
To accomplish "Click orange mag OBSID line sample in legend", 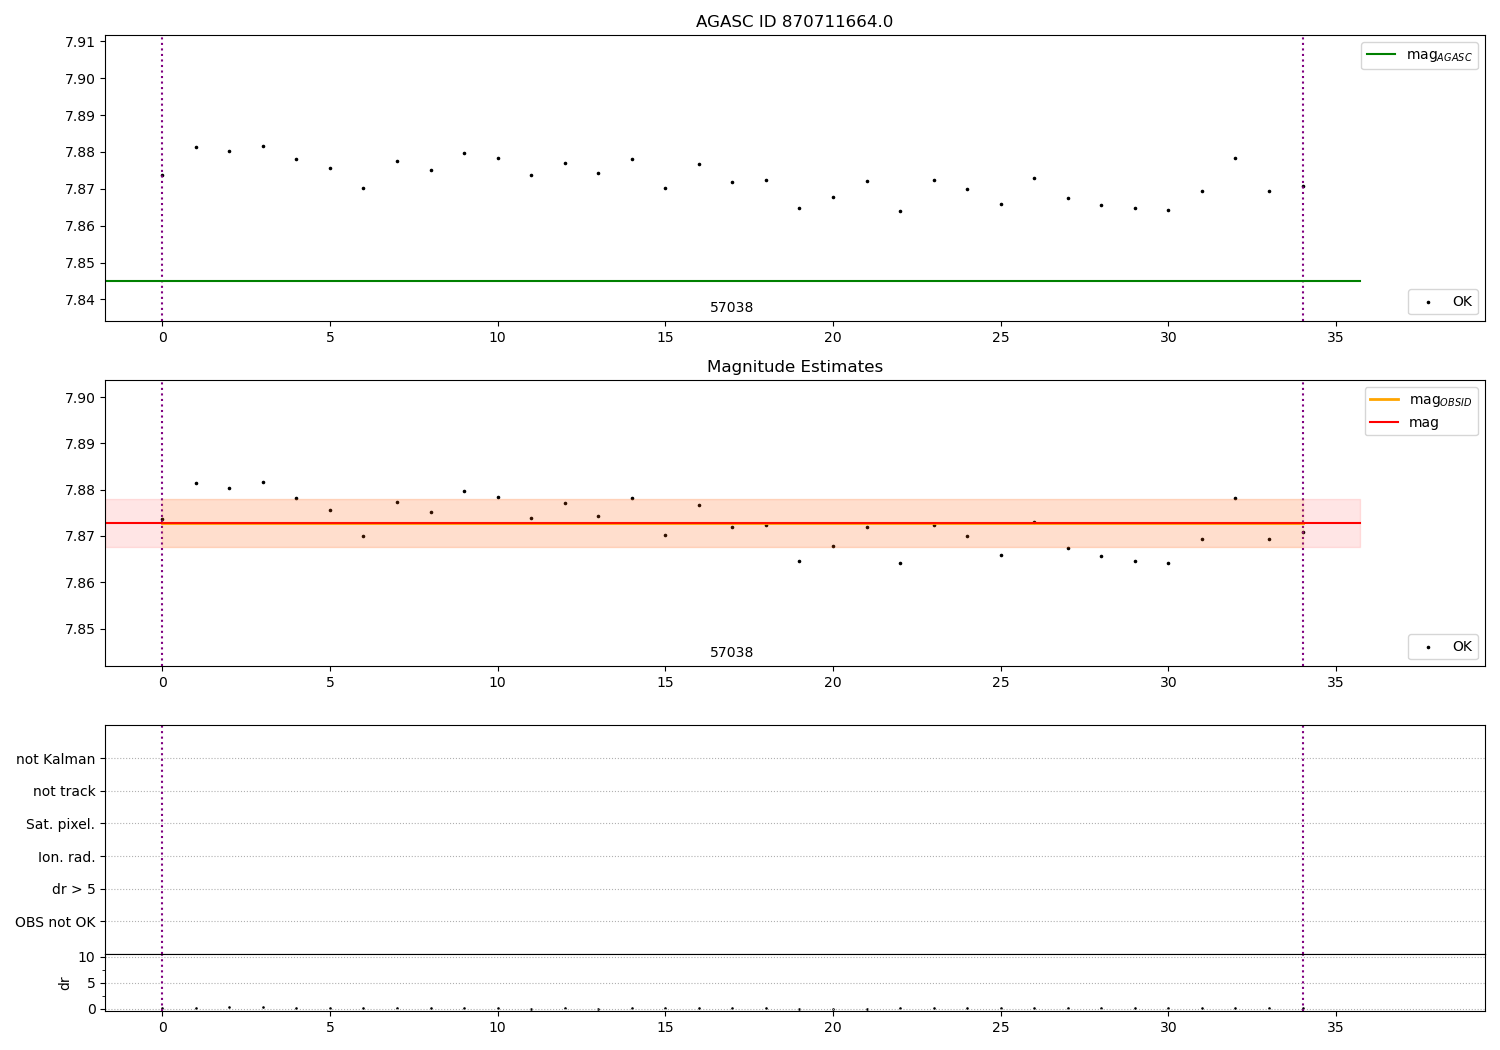I will coord(1384,400).
